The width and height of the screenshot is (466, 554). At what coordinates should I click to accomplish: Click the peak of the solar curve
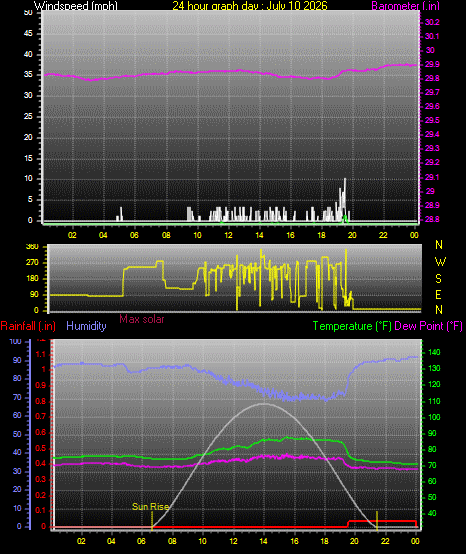point(263,403)
